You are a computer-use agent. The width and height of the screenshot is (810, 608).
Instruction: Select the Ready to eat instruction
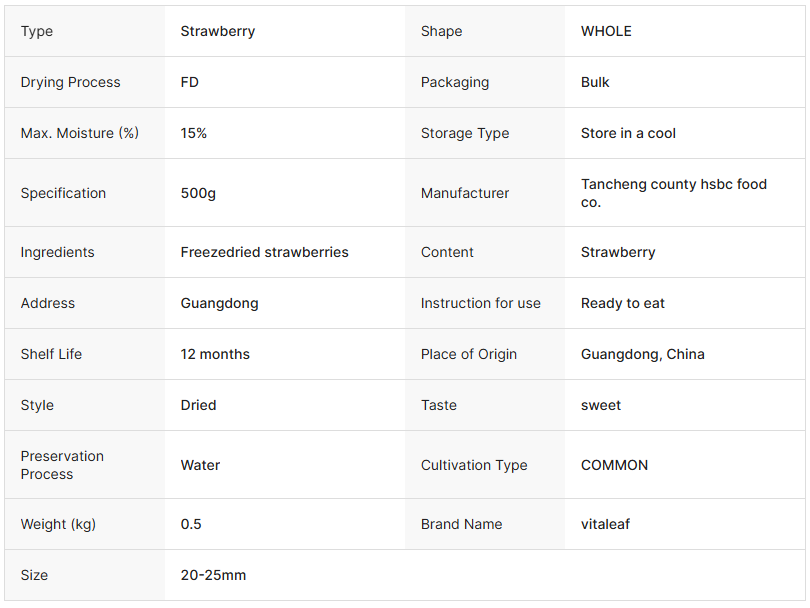(x=622, y=303)
